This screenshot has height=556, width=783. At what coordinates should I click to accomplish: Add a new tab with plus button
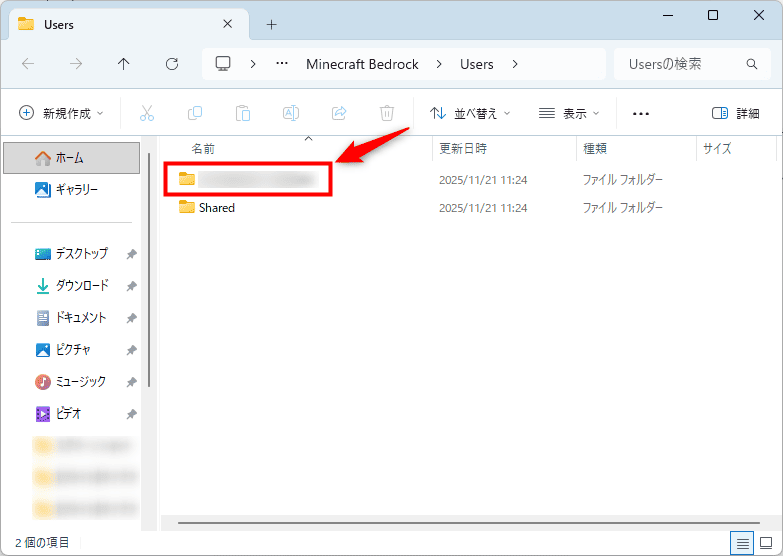[271, 24]
